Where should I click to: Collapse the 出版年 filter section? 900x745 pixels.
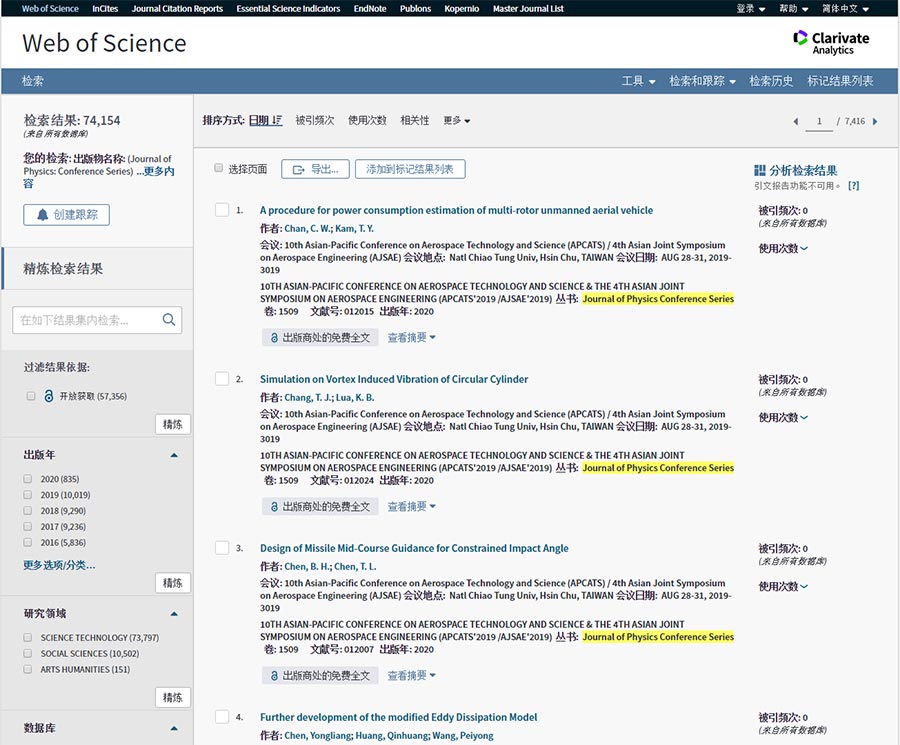(x=174, y=455)
